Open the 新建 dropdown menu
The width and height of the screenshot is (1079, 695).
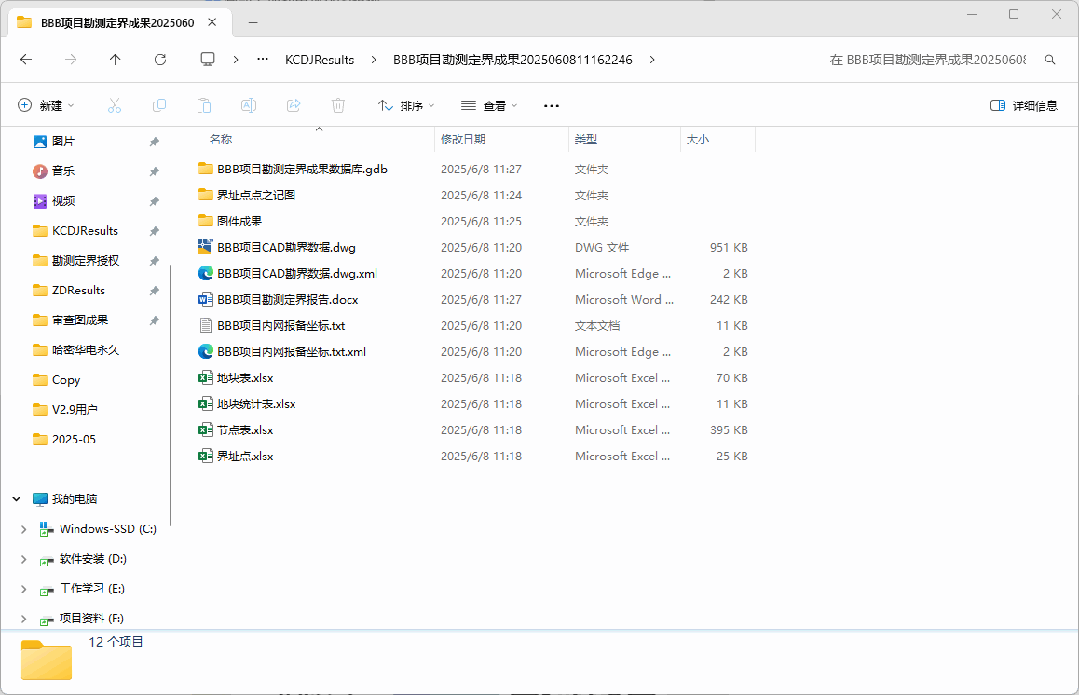46,105
